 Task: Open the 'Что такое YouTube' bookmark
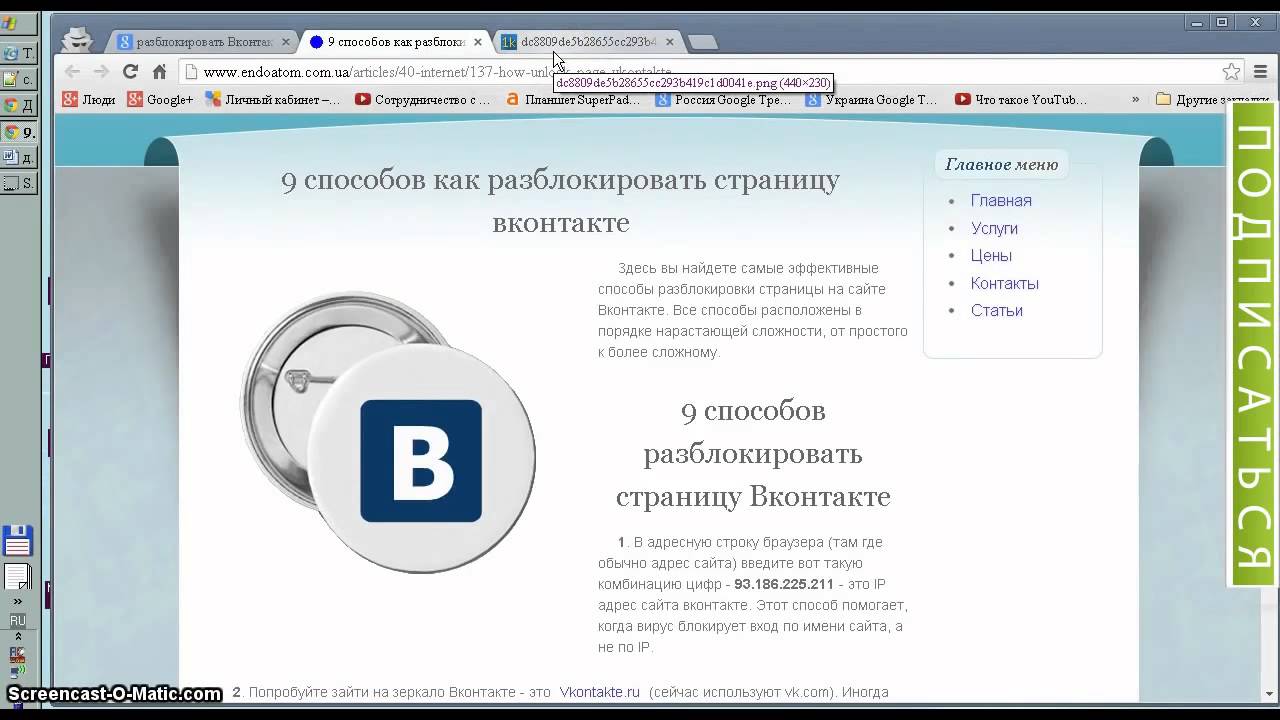(1021, 99)
